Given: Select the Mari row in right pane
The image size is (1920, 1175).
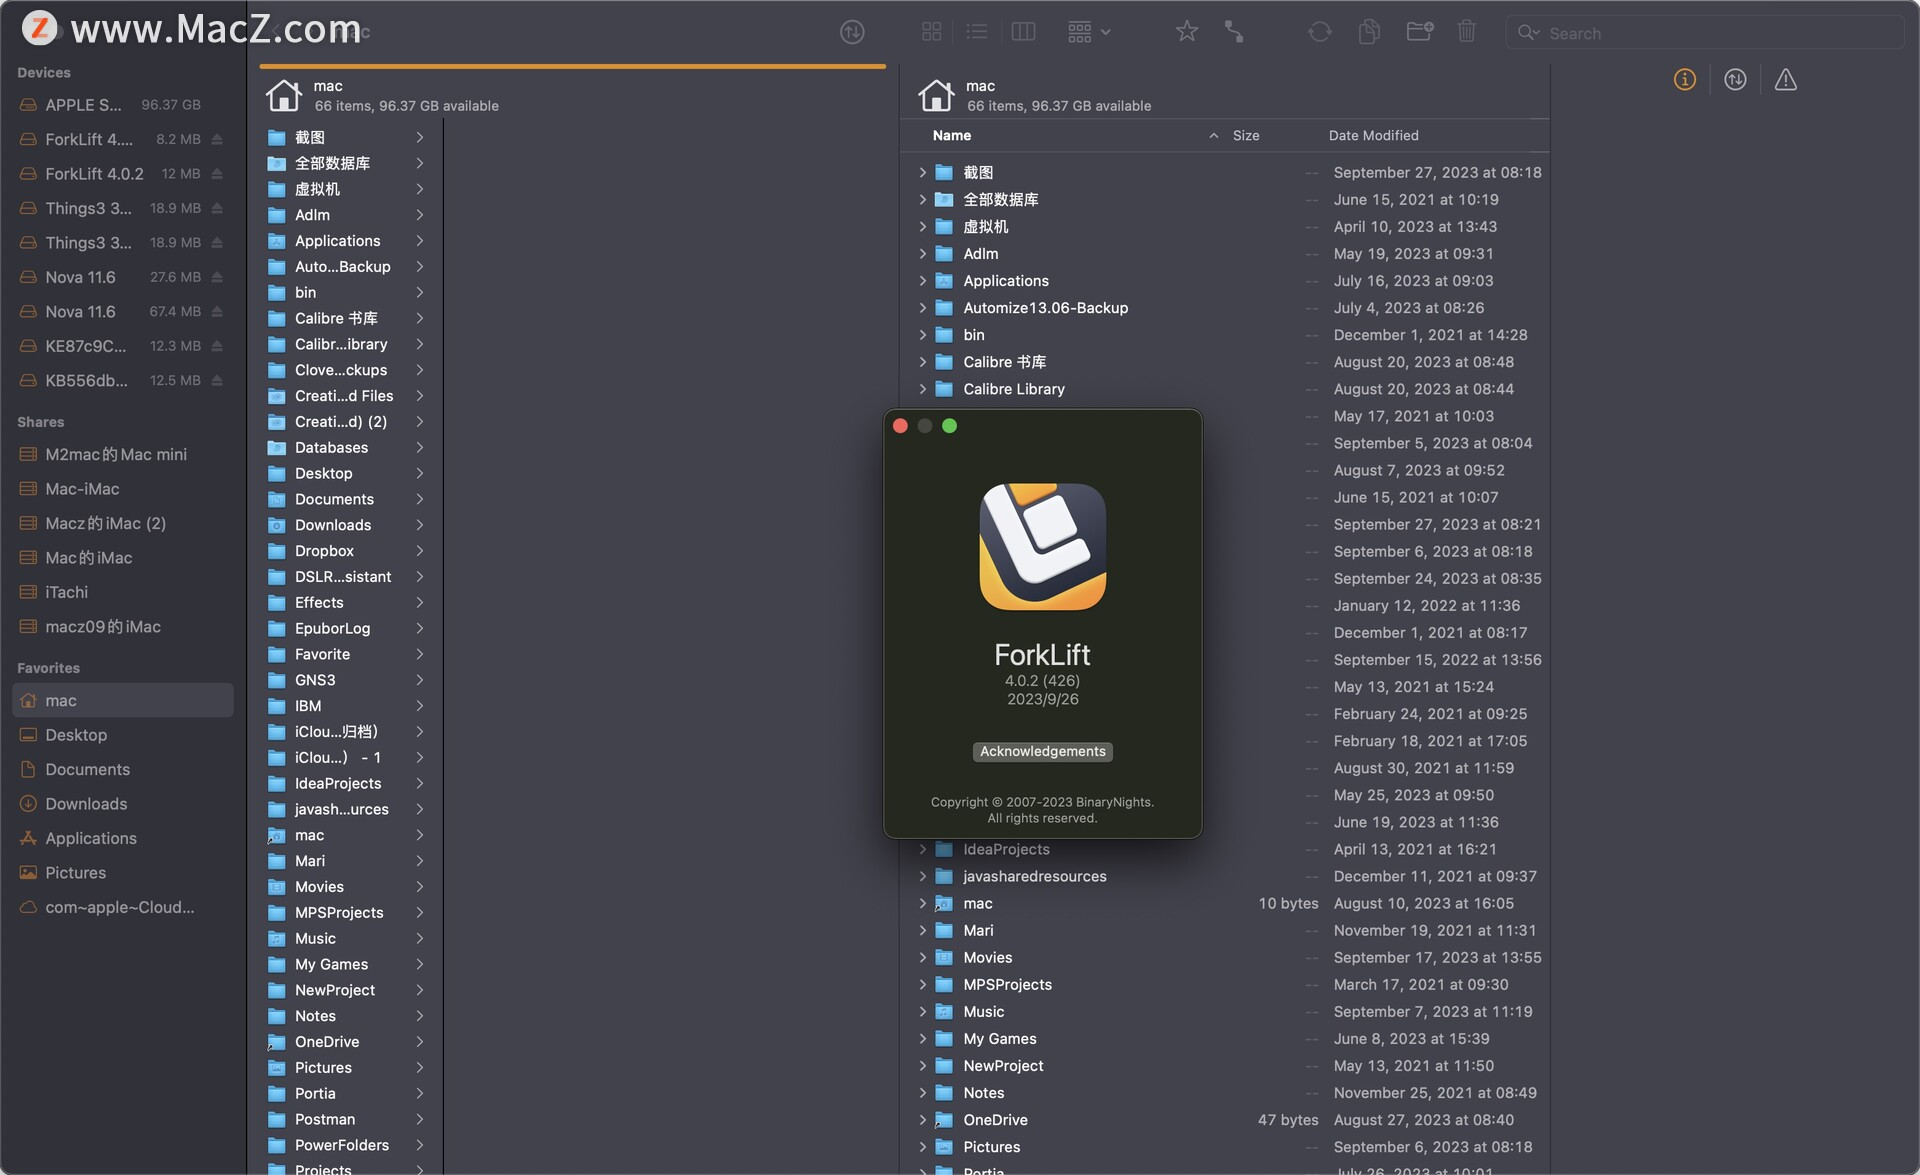Looking at the screenshot, I should tap(1226, 931).
